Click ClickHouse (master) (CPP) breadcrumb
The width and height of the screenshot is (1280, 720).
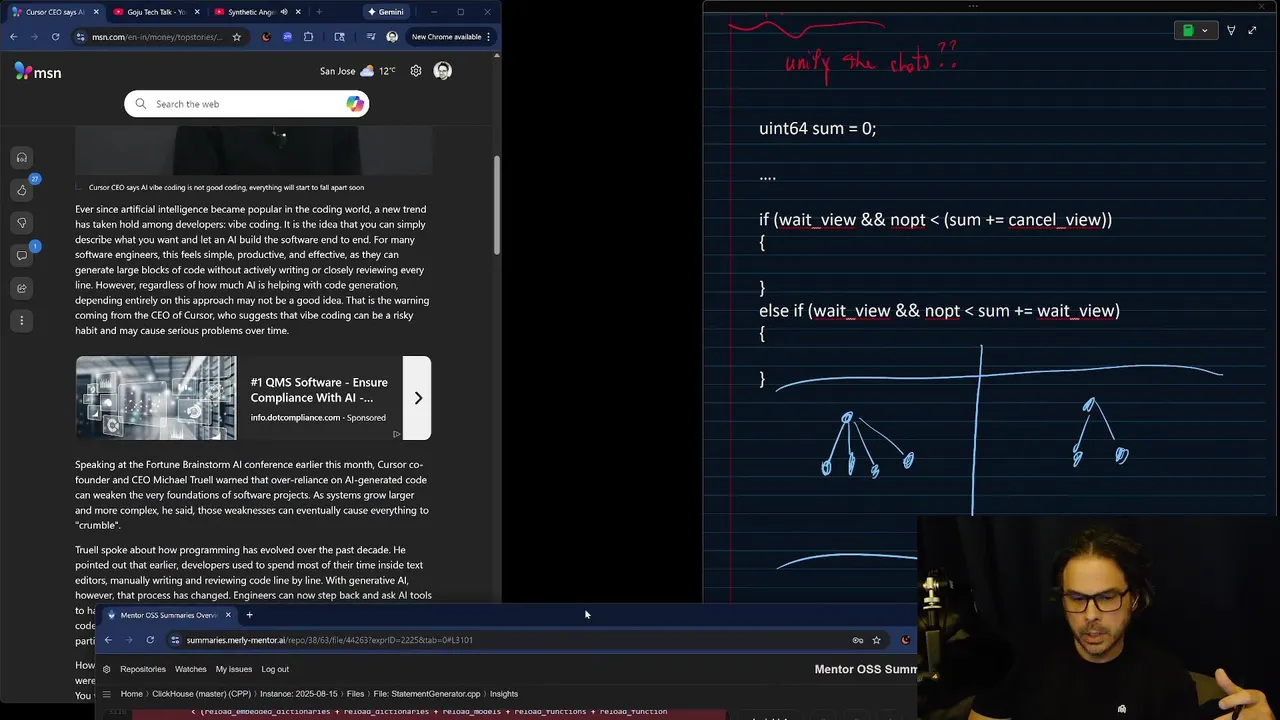click(201, 694)
